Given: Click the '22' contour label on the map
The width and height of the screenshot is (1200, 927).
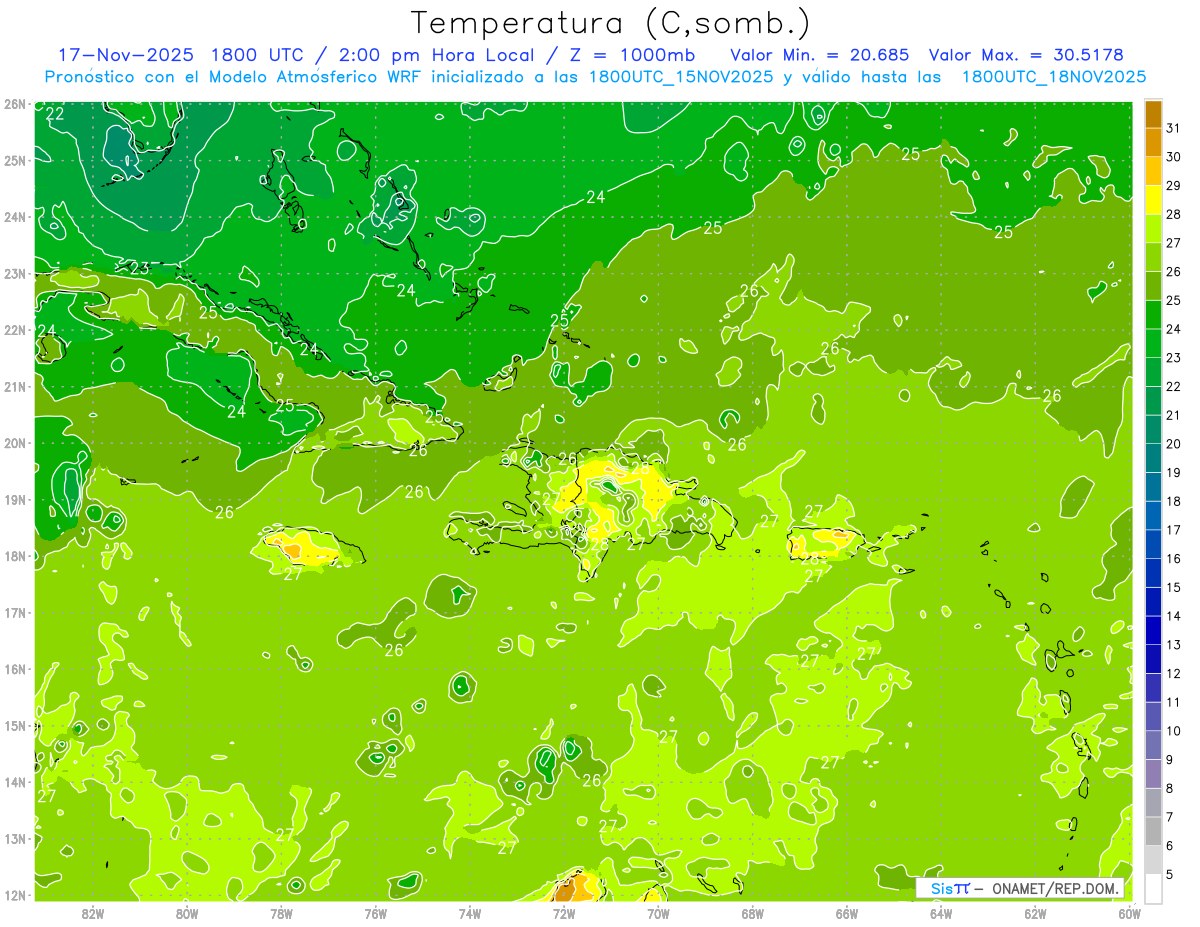Looking at the screenshot, I should [55, 114].
